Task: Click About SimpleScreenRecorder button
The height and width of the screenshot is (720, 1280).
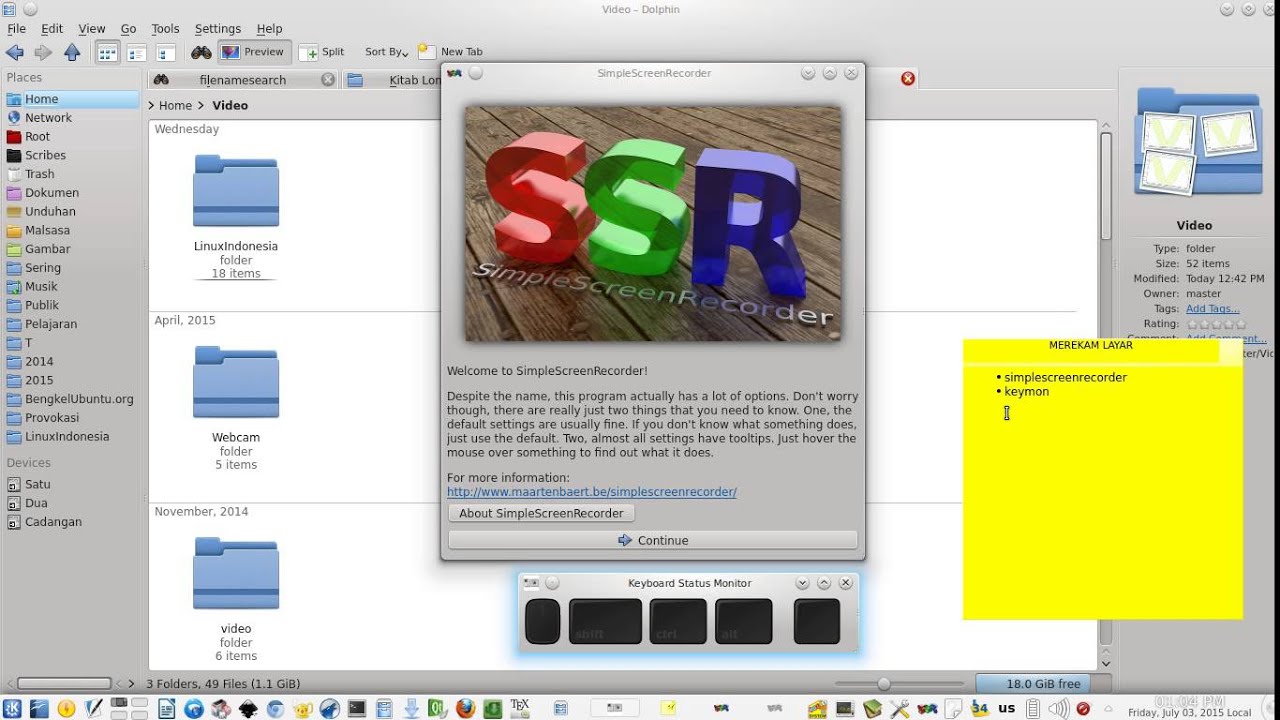Action: click(541, 513)
